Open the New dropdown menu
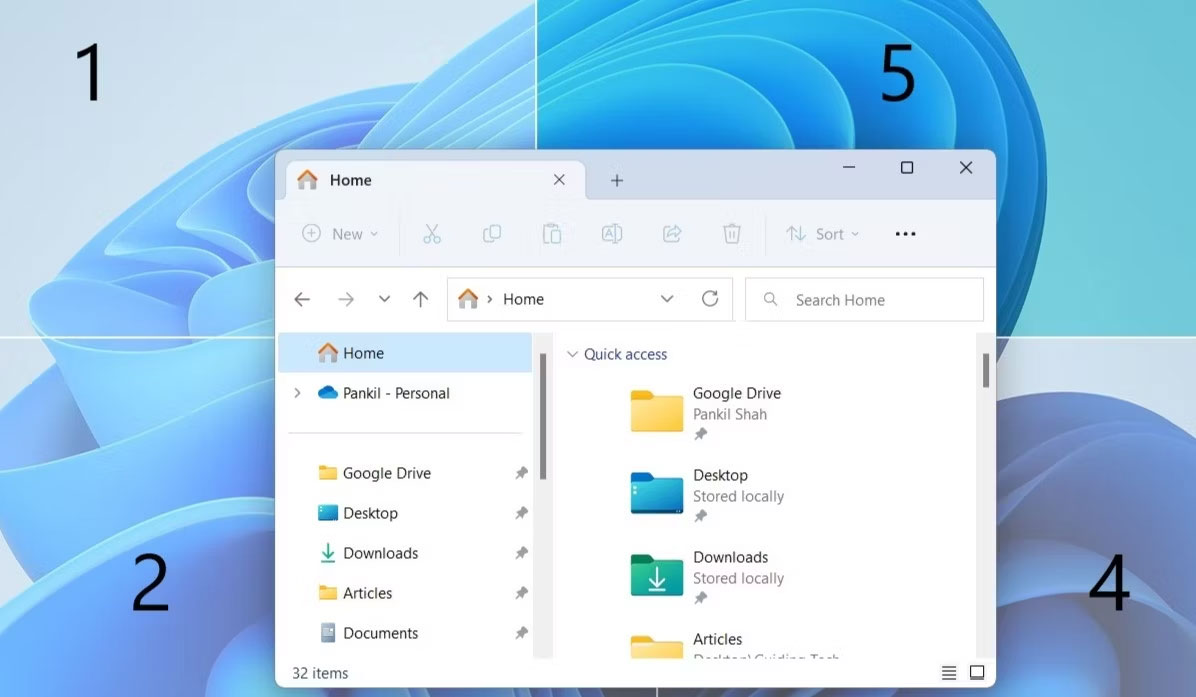1196x697 pixels. [340, 233]
